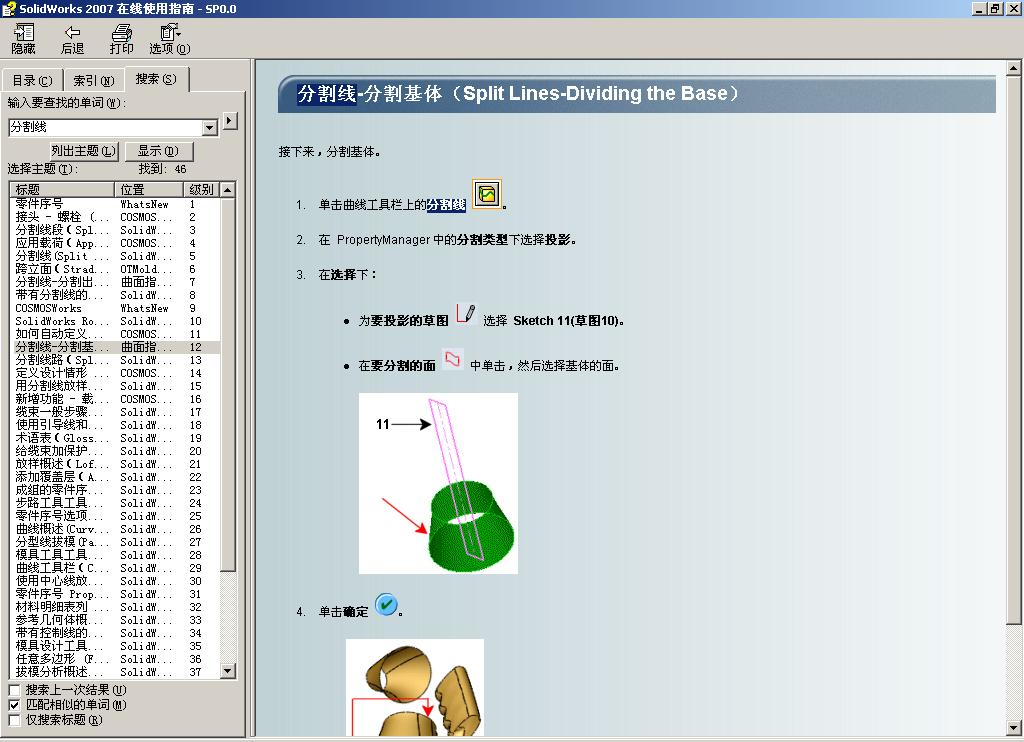Select the topic 分割线路 (Spl...
This screenshot has width=1024, height=742.
[116, 360]
